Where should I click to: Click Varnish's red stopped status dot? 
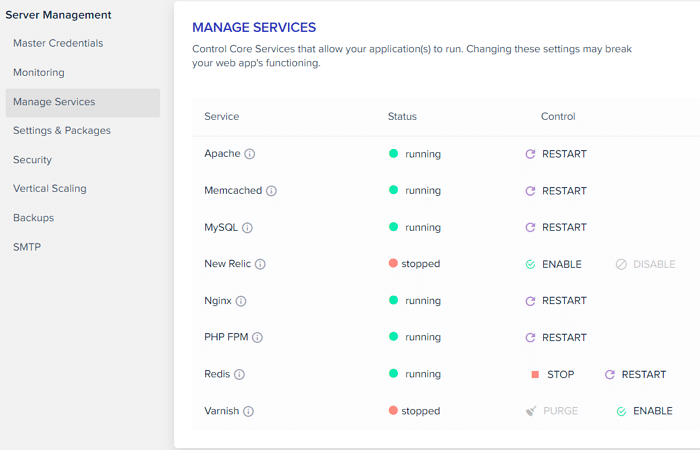(393, 410)
